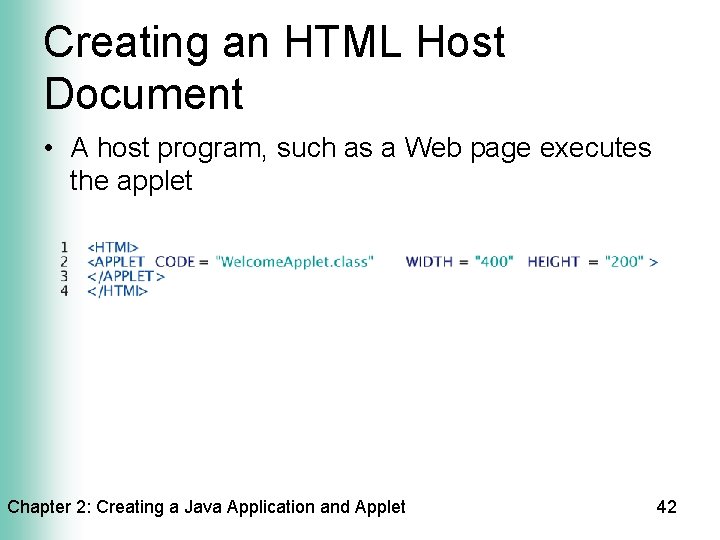Click the bullet text 'A host program, such as a Web page'

click(299, 148)
